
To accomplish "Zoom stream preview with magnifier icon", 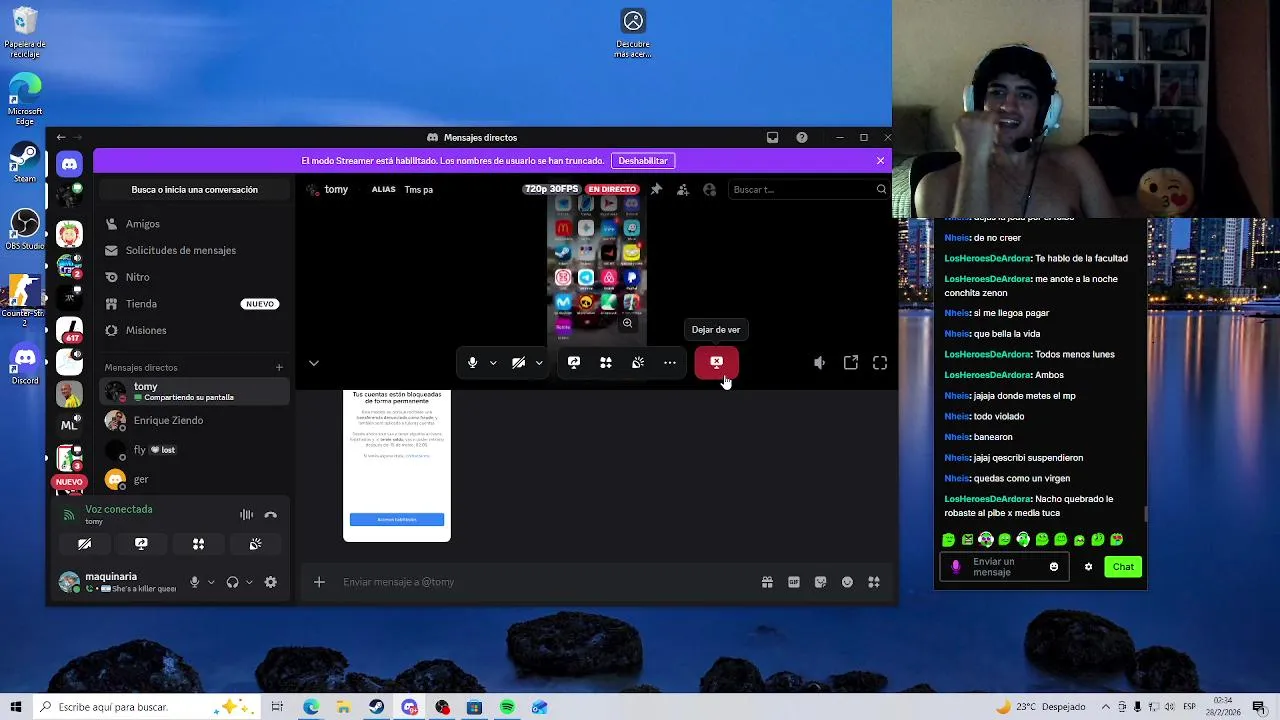I will coord(627,323).
